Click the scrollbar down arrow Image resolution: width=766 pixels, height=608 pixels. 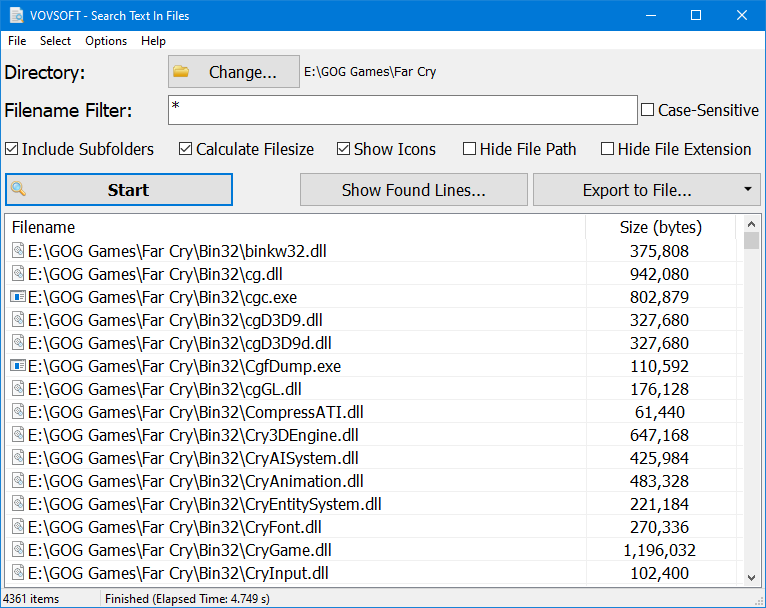pos(751,578)
